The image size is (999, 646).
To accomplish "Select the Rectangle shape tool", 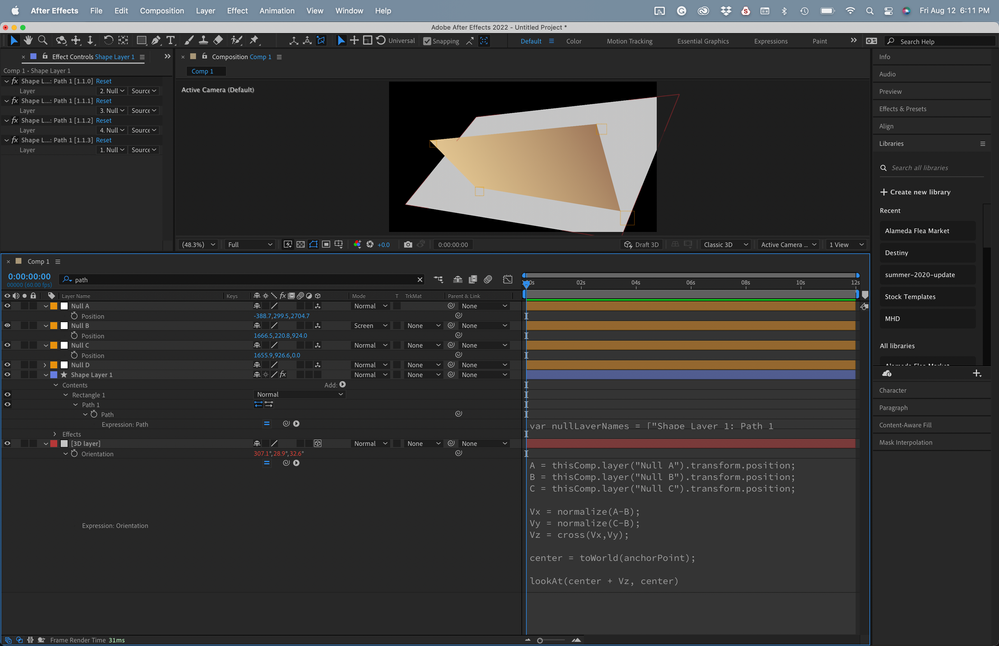I will [141, 41].
